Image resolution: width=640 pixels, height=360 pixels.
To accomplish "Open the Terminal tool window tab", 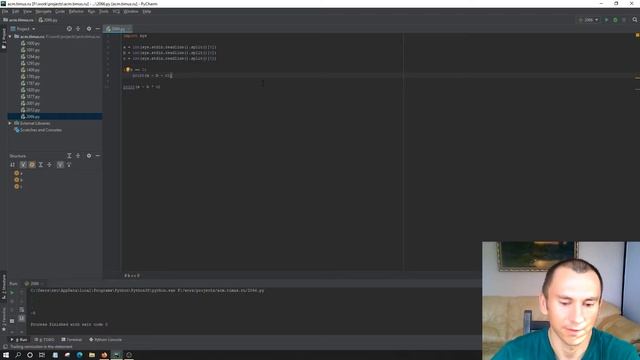I will pos(72,340).
